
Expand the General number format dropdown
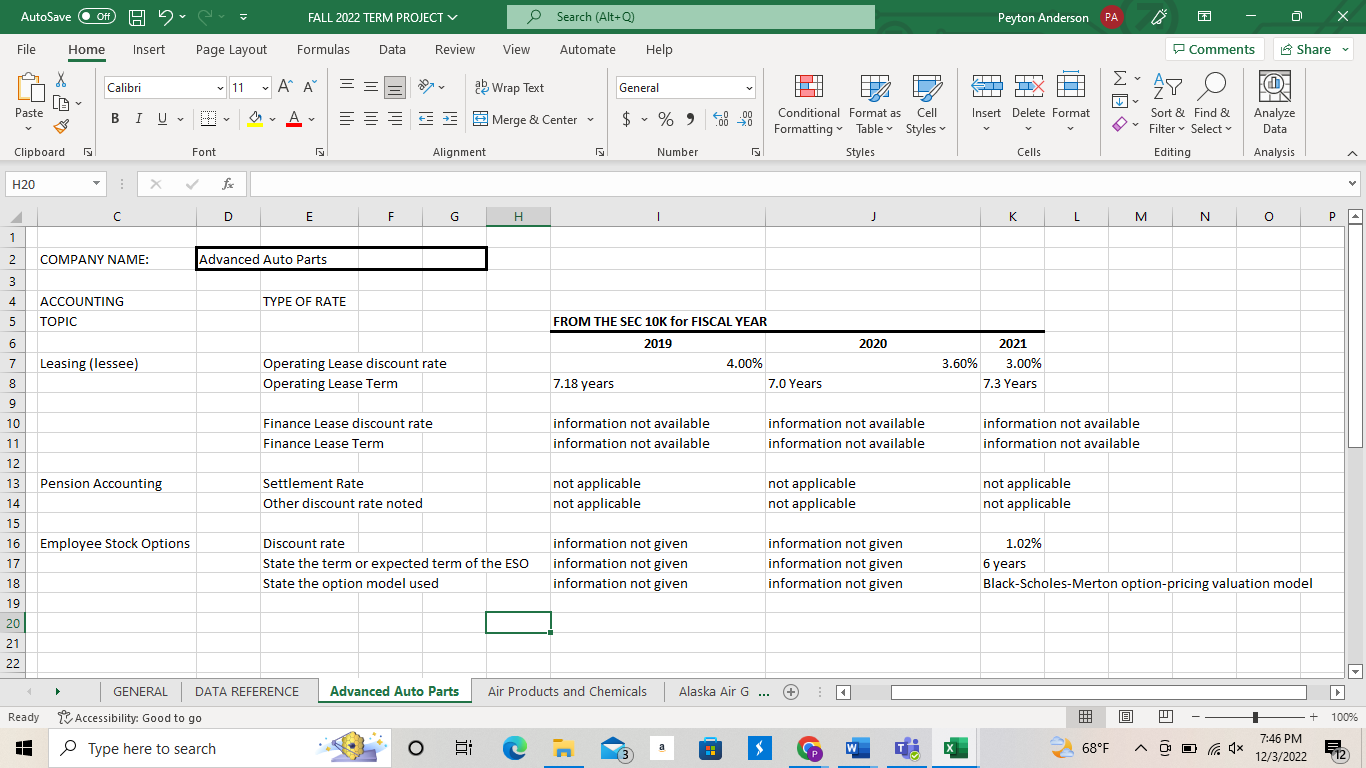tap(748, 88)
